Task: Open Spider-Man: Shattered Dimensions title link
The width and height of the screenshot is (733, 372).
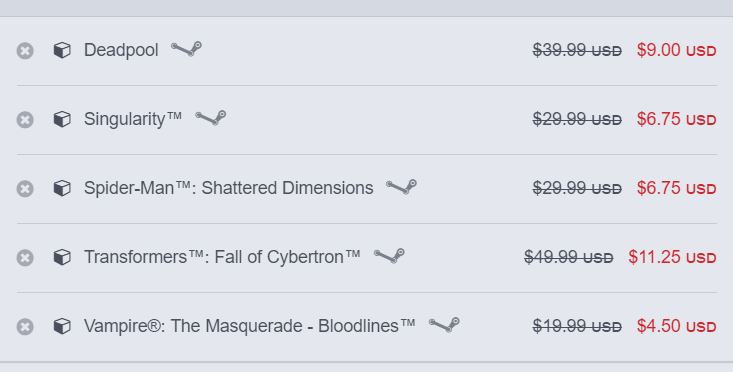Action: pyautogui.click(x=229, y=188)
